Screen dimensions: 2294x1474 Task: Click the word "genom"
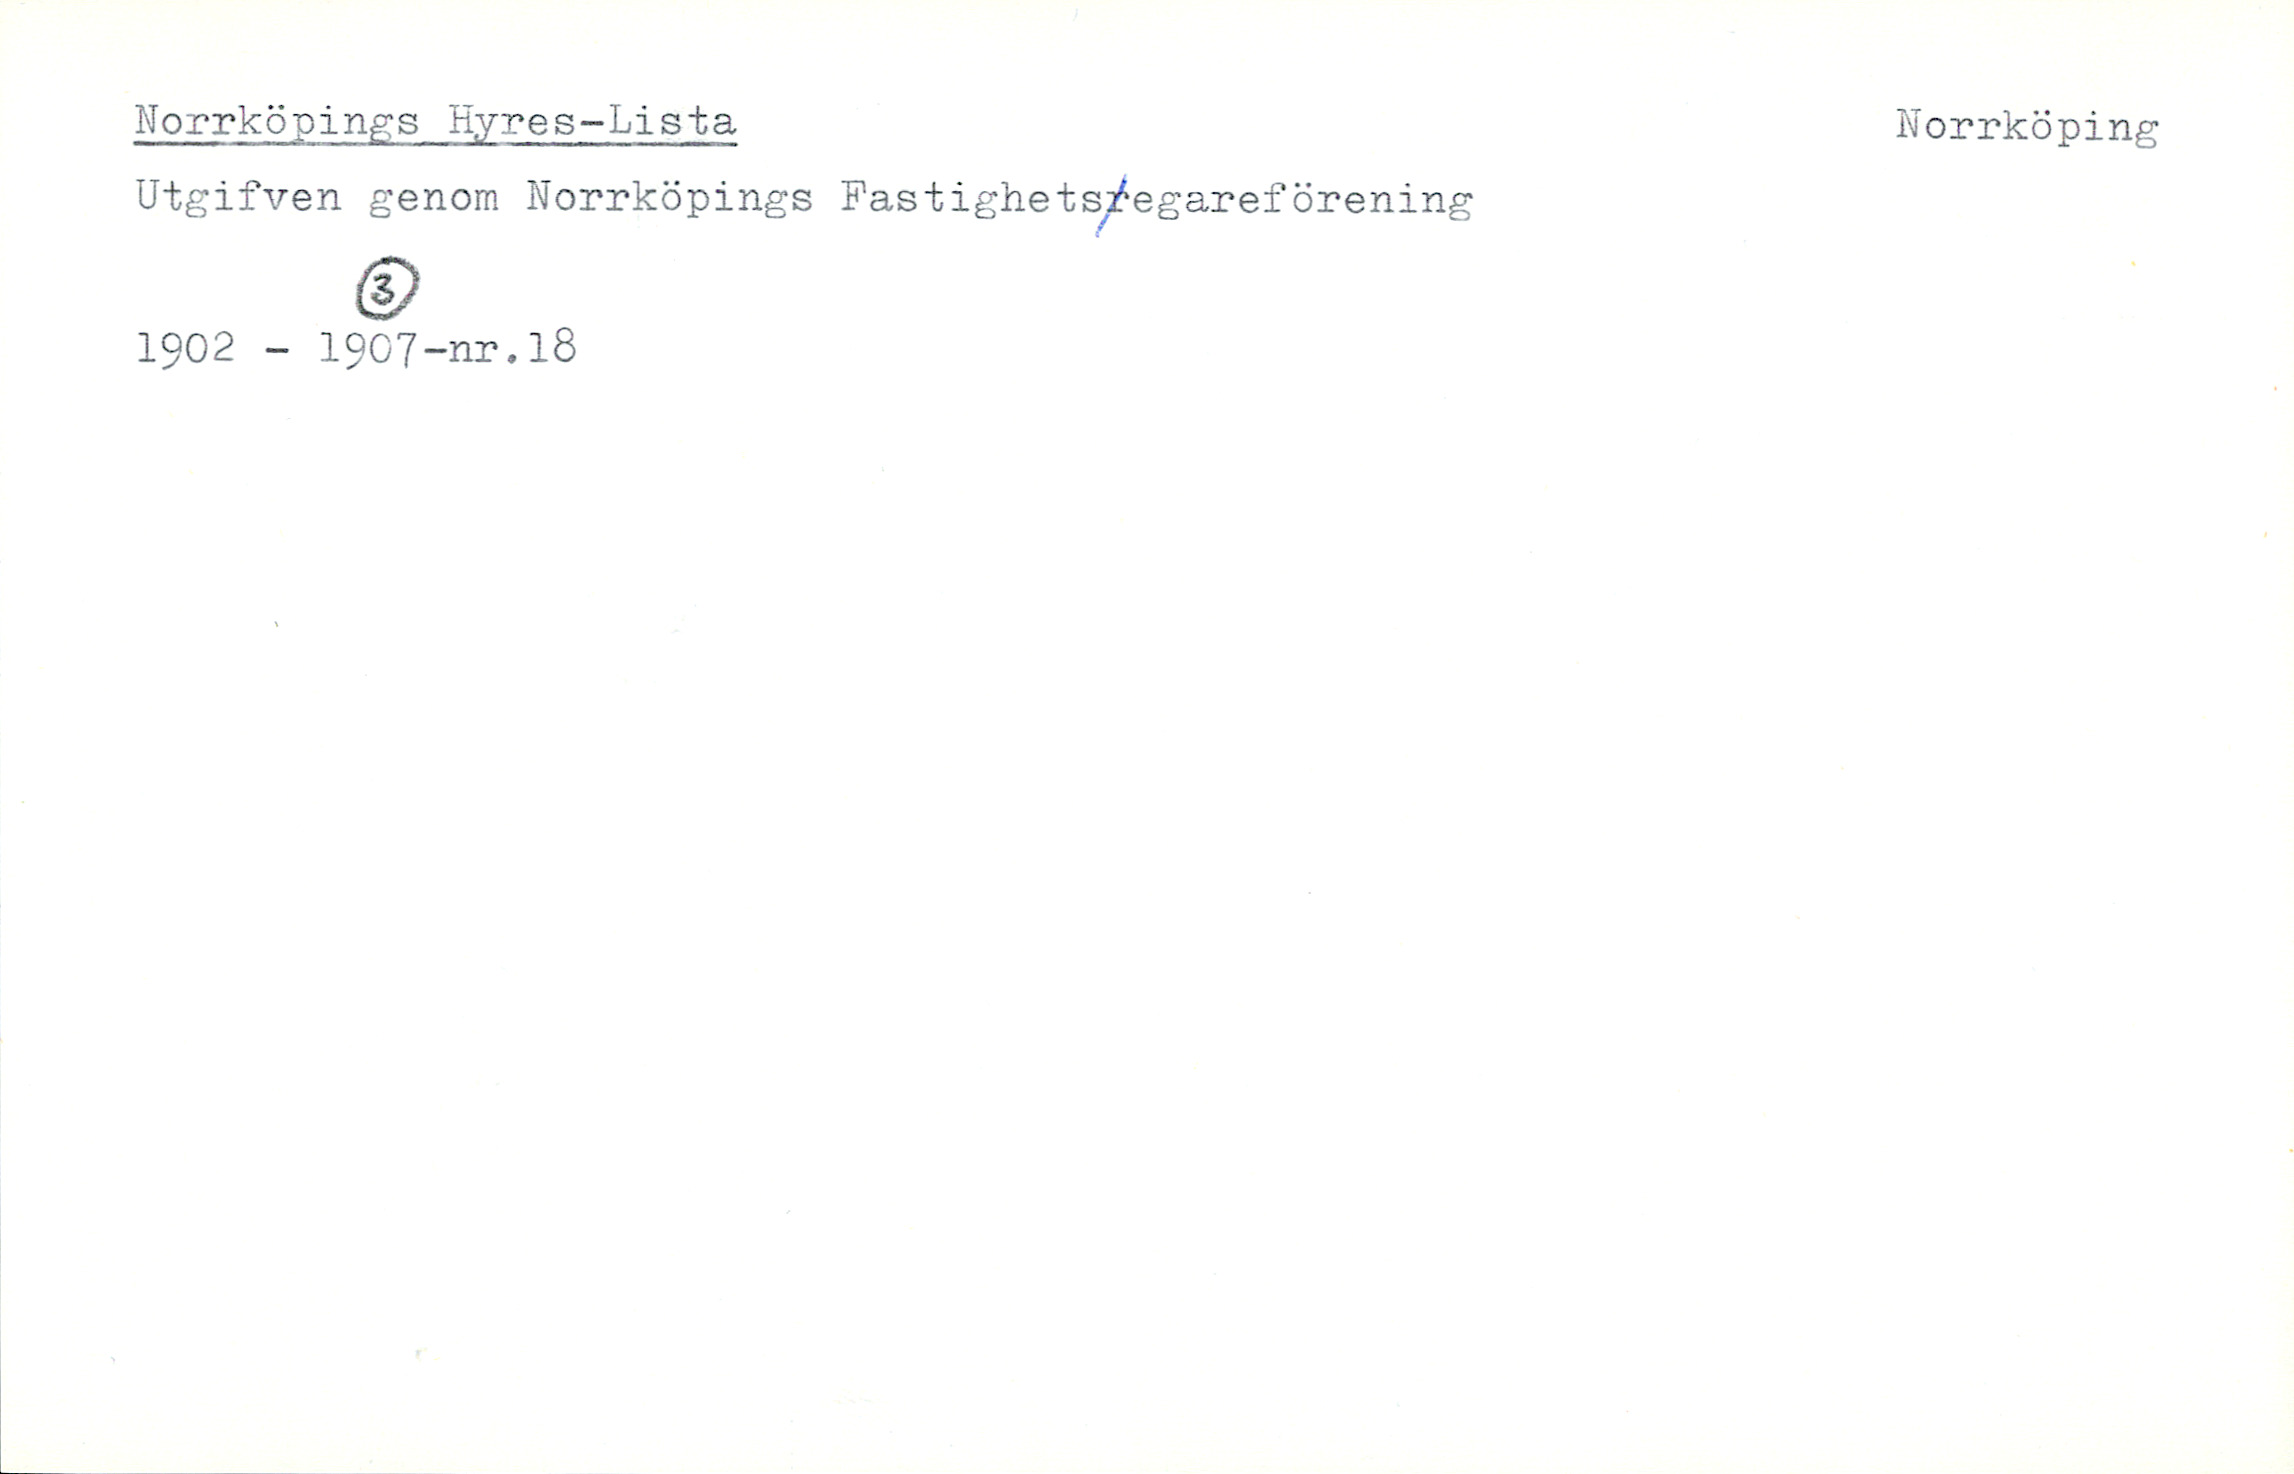[x=433, y=201]
